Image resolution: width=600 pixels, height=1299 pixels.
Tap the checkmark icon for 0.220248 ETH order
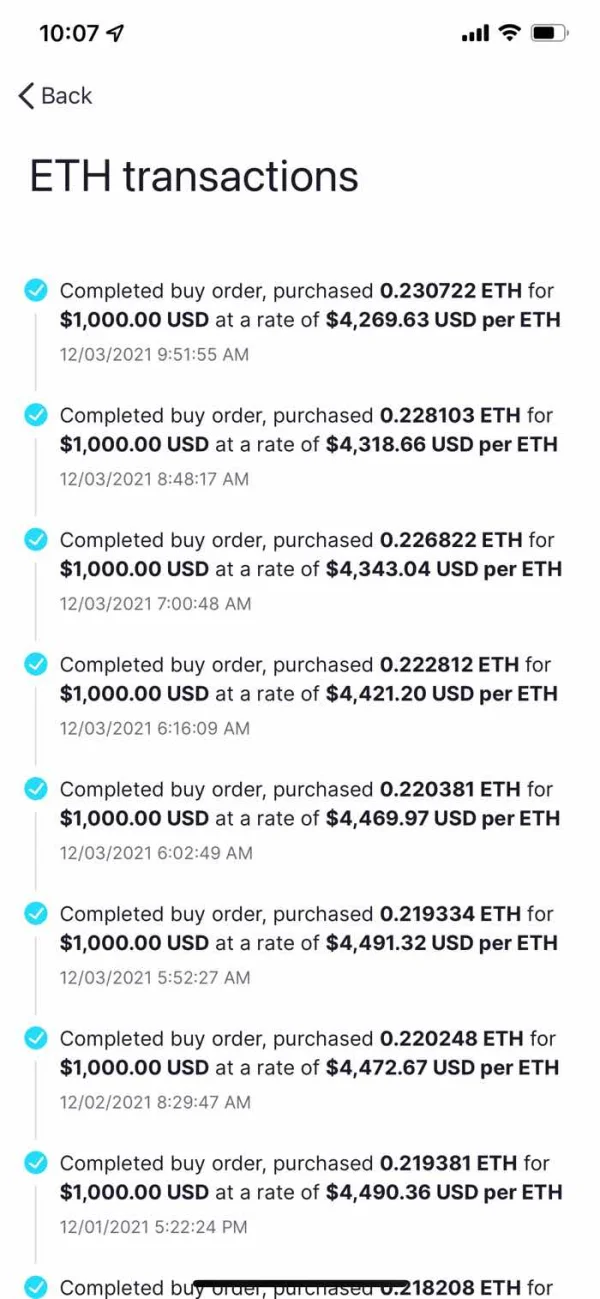(x=36, y=1038)
